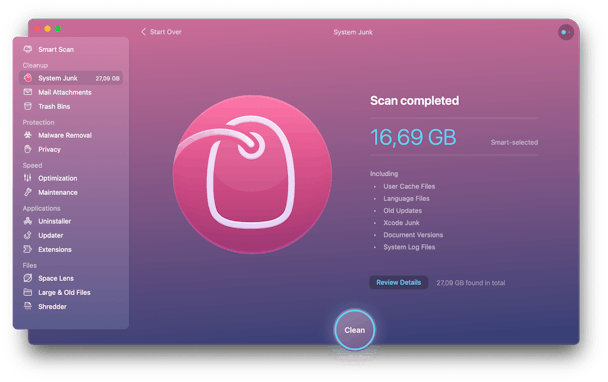Image resolution: width=608 pixels, height=382 pixels.
Task: Open the Maintenance wrench icon
Action: (x=28, y=192)
